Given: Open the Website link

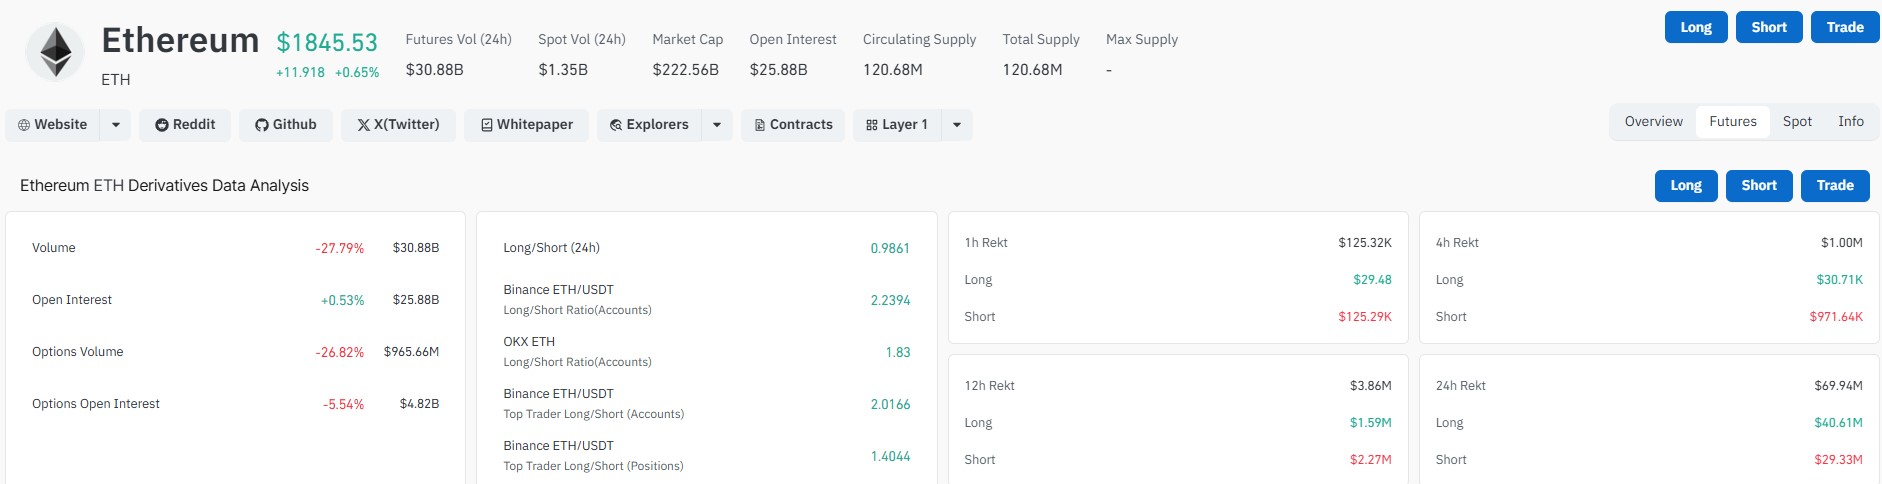Looking at the screenshot, I should coord(53,125).
